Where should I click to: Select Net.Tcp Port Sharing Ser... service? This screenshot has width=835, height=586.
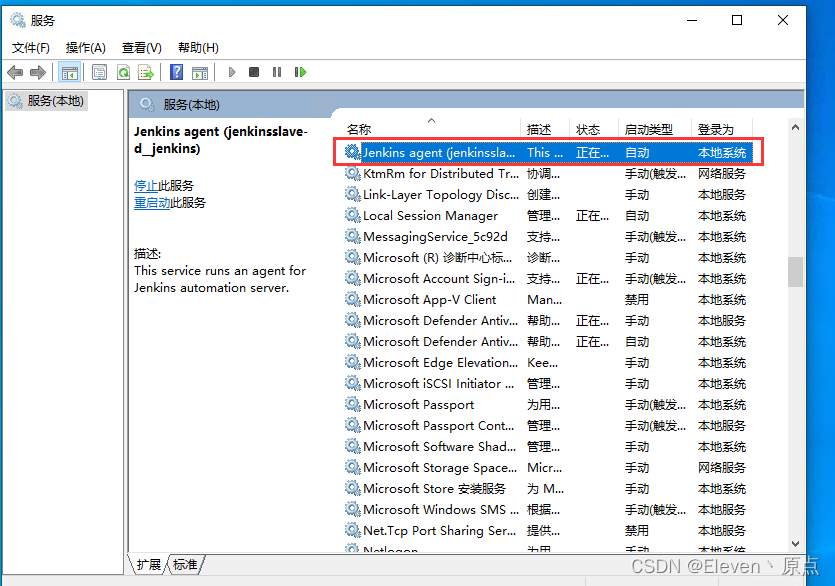[547, 531]
